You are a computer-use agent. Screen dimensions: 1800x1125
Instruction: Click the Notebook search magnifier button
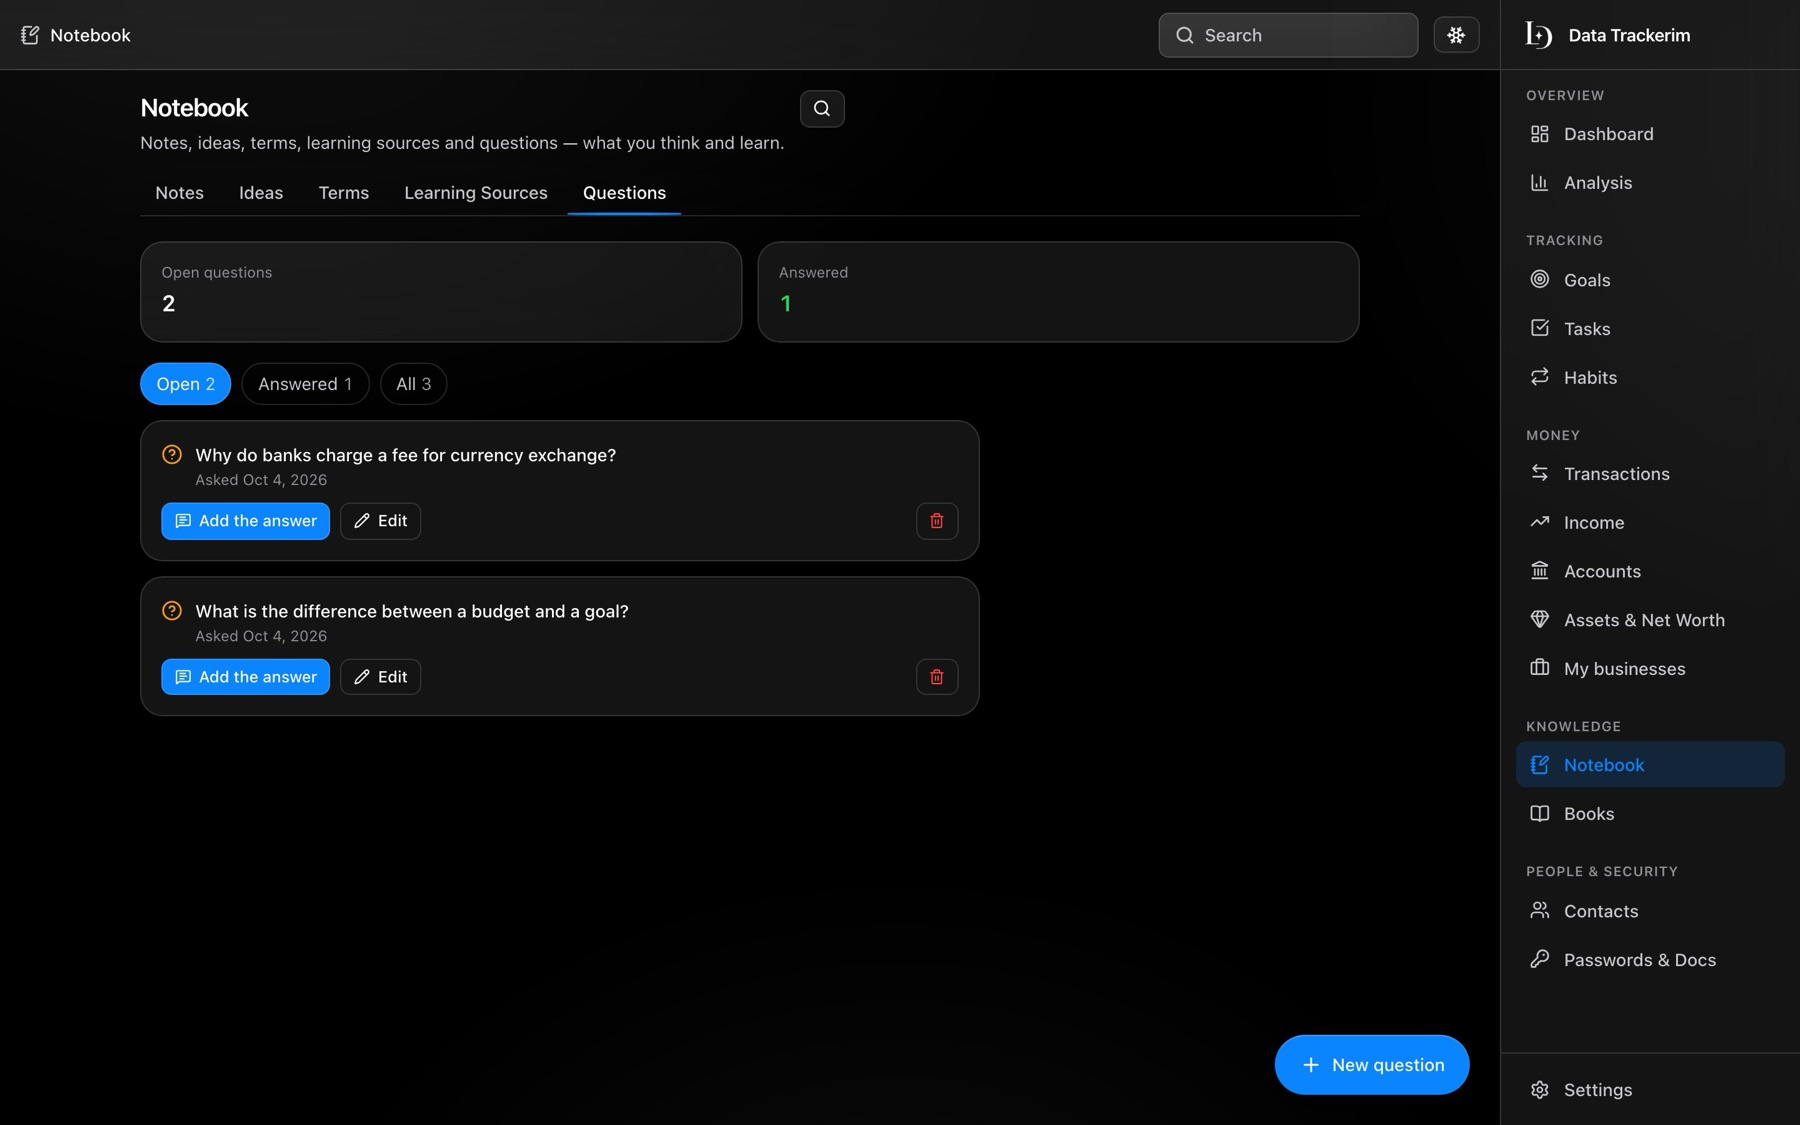coord(822,108)
